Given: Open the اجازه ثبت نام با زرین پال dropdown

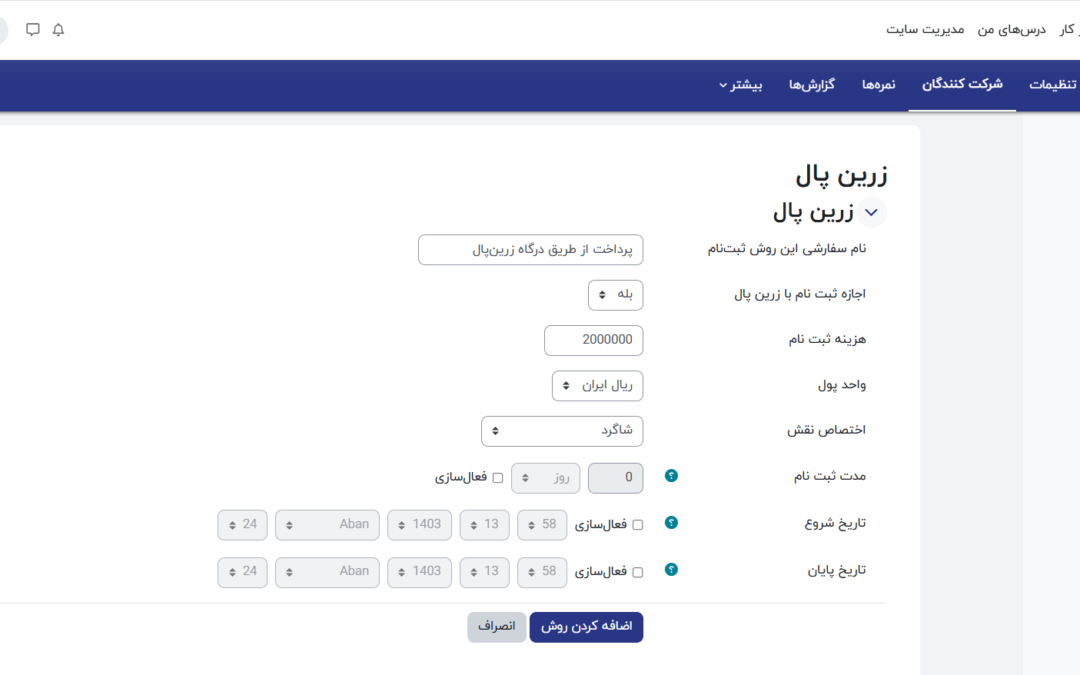Looking at the screenshot, I should click(x=615, y=295).
